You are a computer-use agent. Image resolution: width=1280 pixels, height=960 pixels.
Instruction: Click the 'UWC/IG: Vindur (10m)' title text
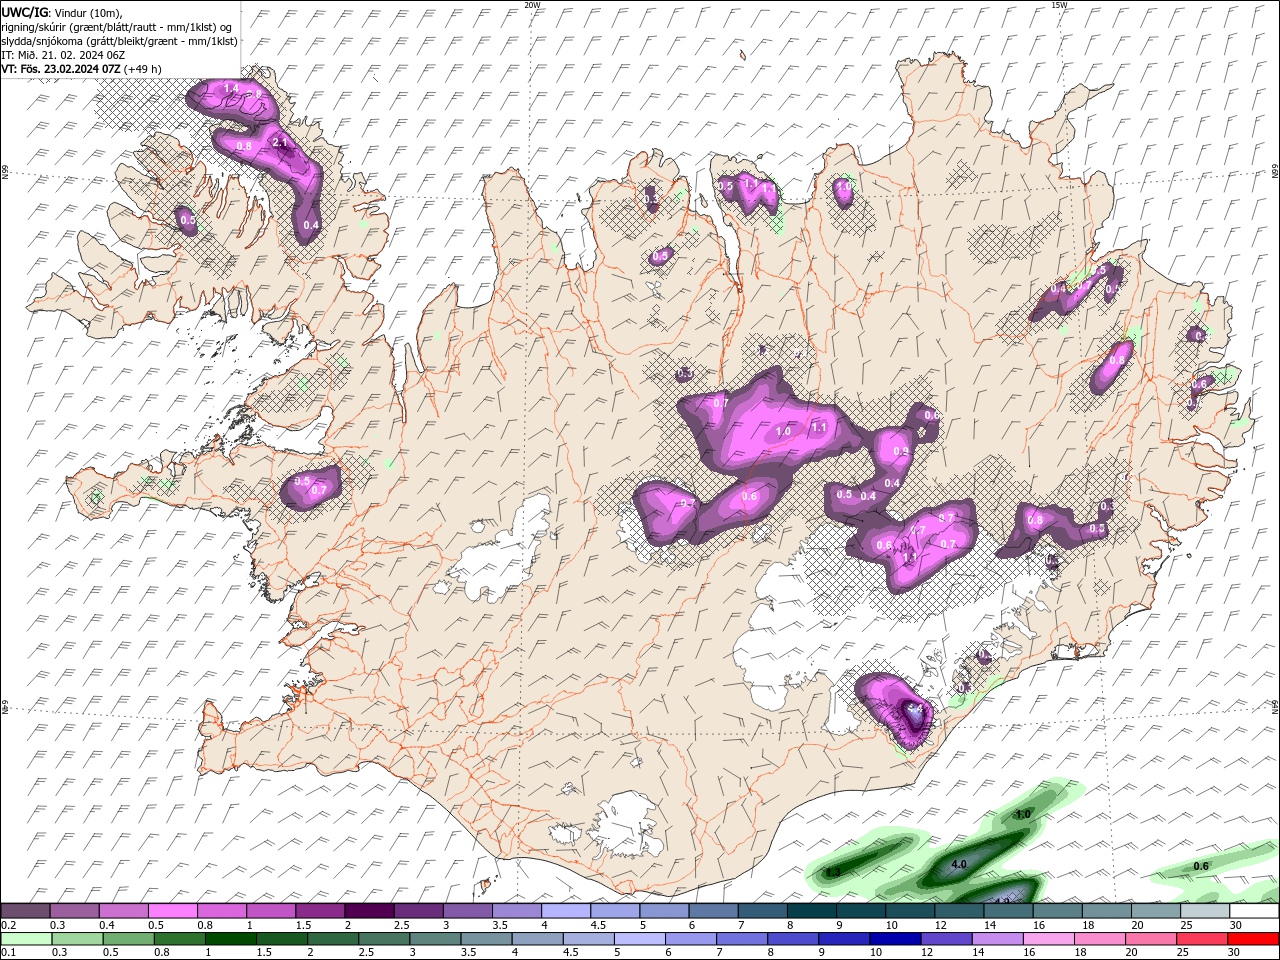point(60,12)
